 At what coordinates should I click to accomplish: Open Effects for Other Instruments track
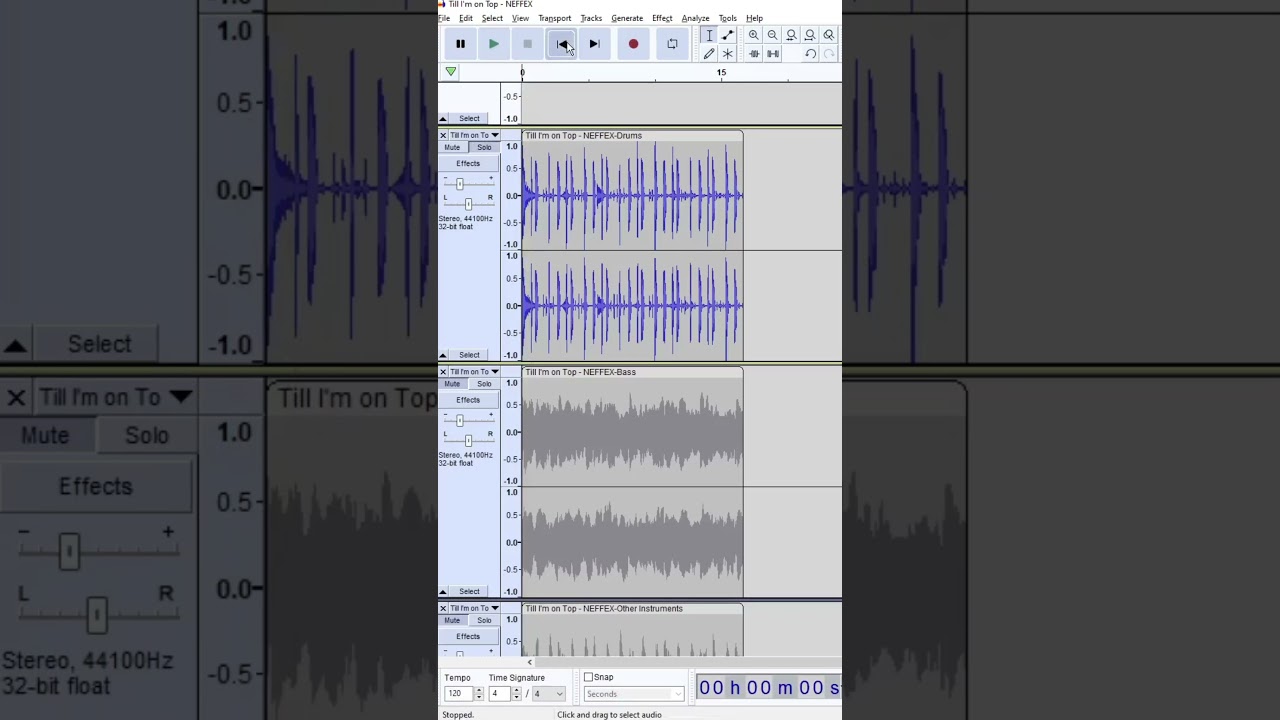[468, 636]
